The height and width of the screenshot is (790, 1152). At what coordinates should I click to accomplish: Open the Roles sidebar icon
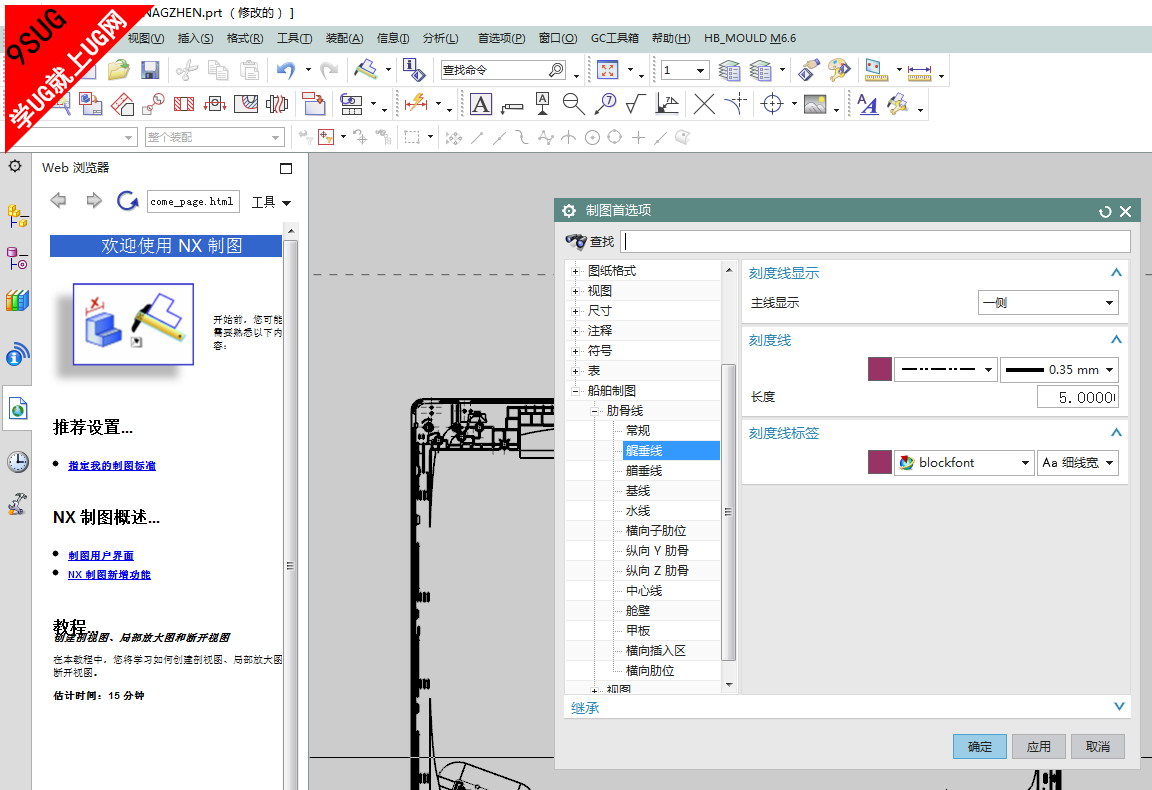pos(17,504)
